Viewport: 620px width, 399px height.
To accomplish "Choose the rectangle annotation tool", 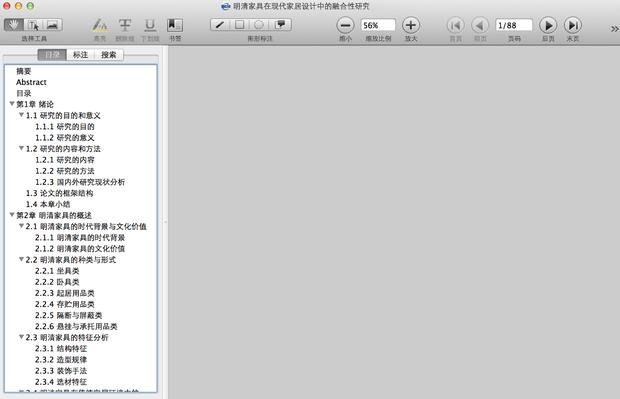I will pyautogui.click(x=240, y=25).
